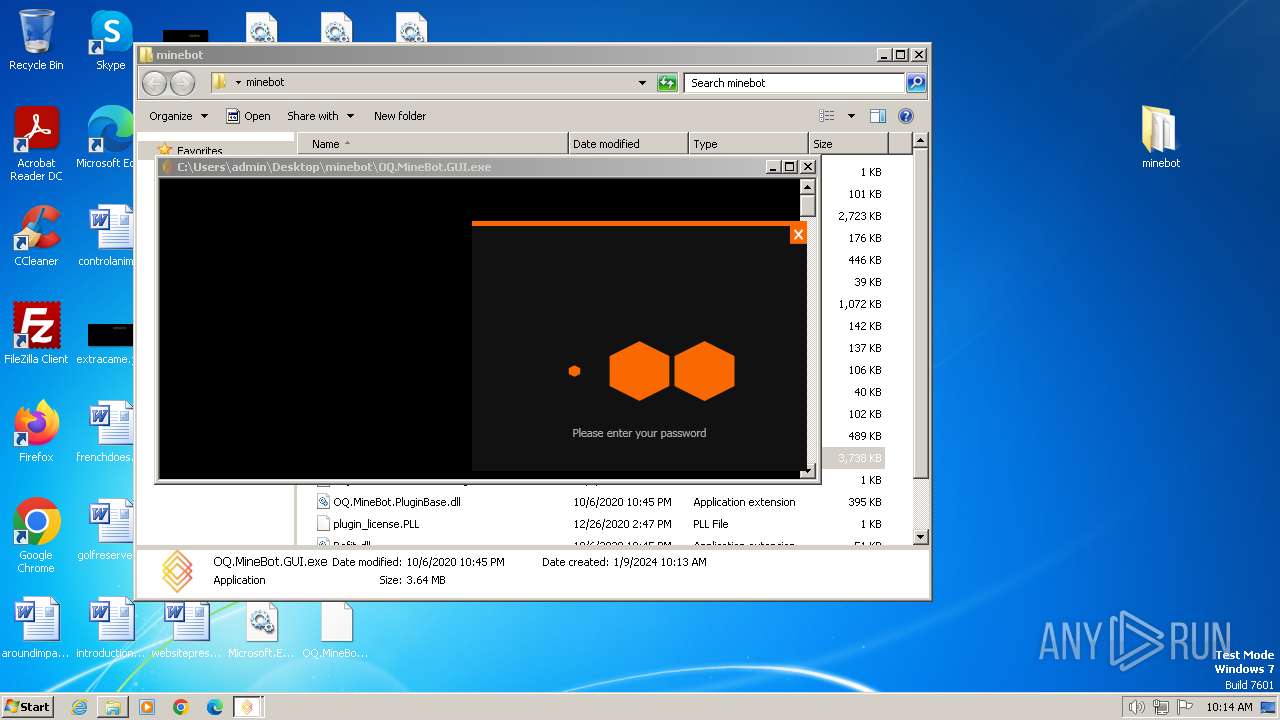1280x720 pixels.
Task: Open Windows Explorer taskbar button
Action: pos(113,707)
